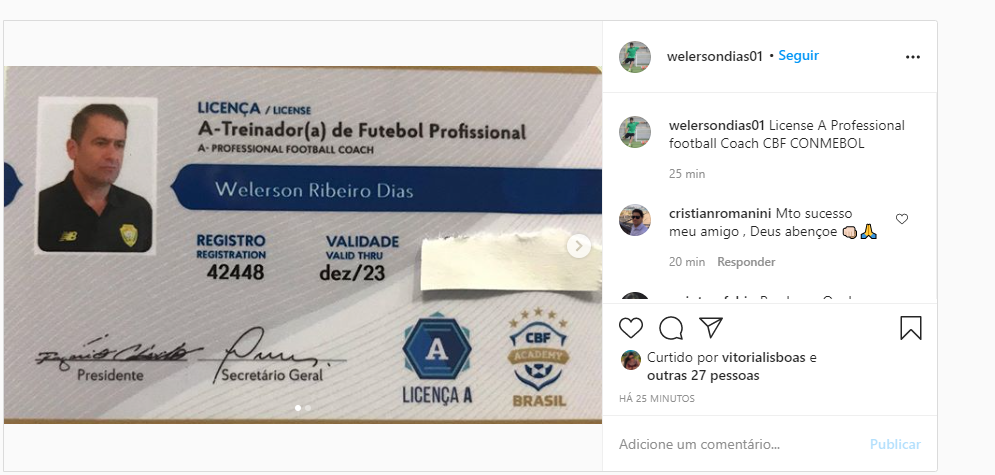
Task: Go to next photo with arrow button
Action: click(579, 246)
